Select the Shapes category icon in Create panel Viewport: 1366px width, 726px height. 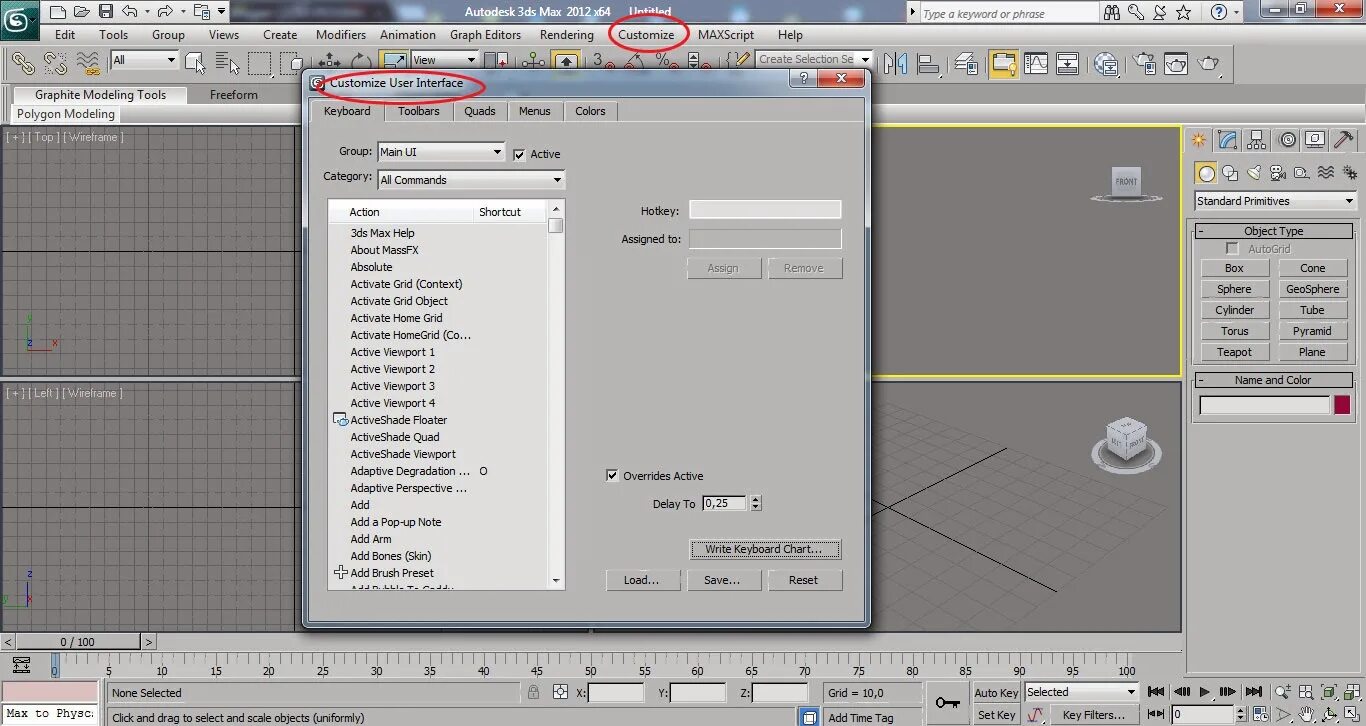click(1231, 173)
